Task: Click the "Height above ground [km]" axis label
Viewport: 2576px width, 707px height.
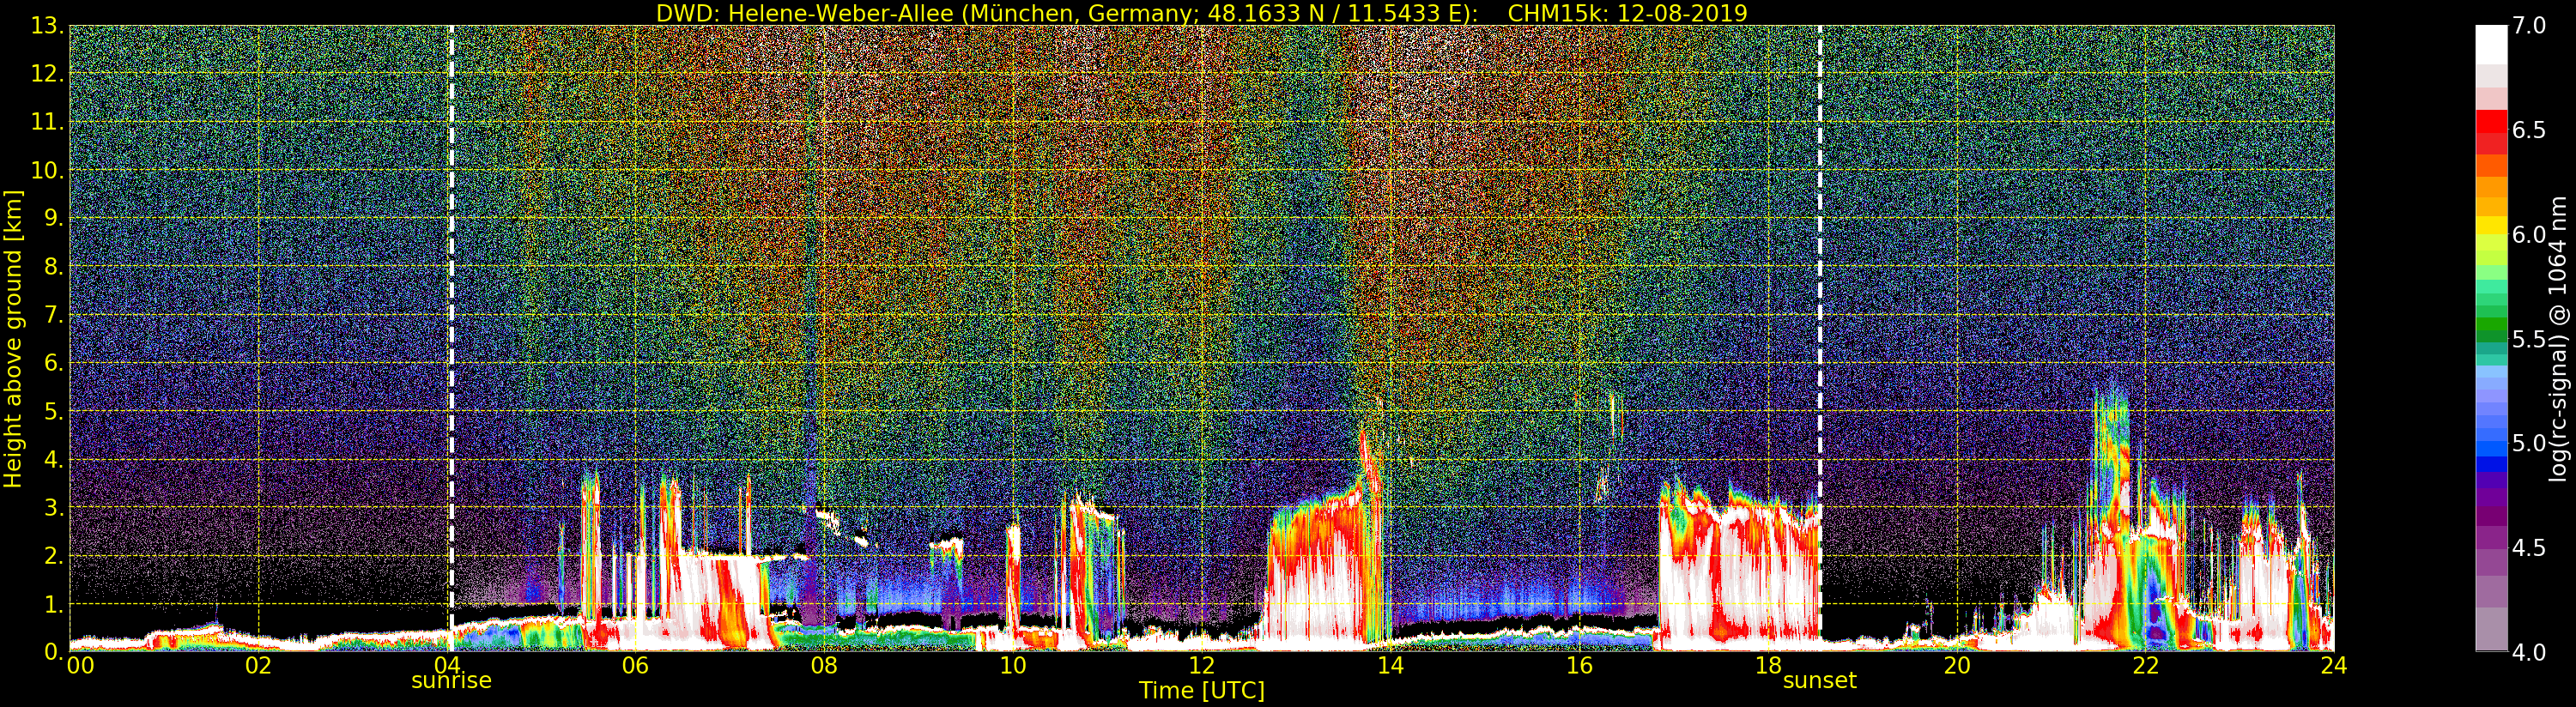Action: [x=13, y=338]
